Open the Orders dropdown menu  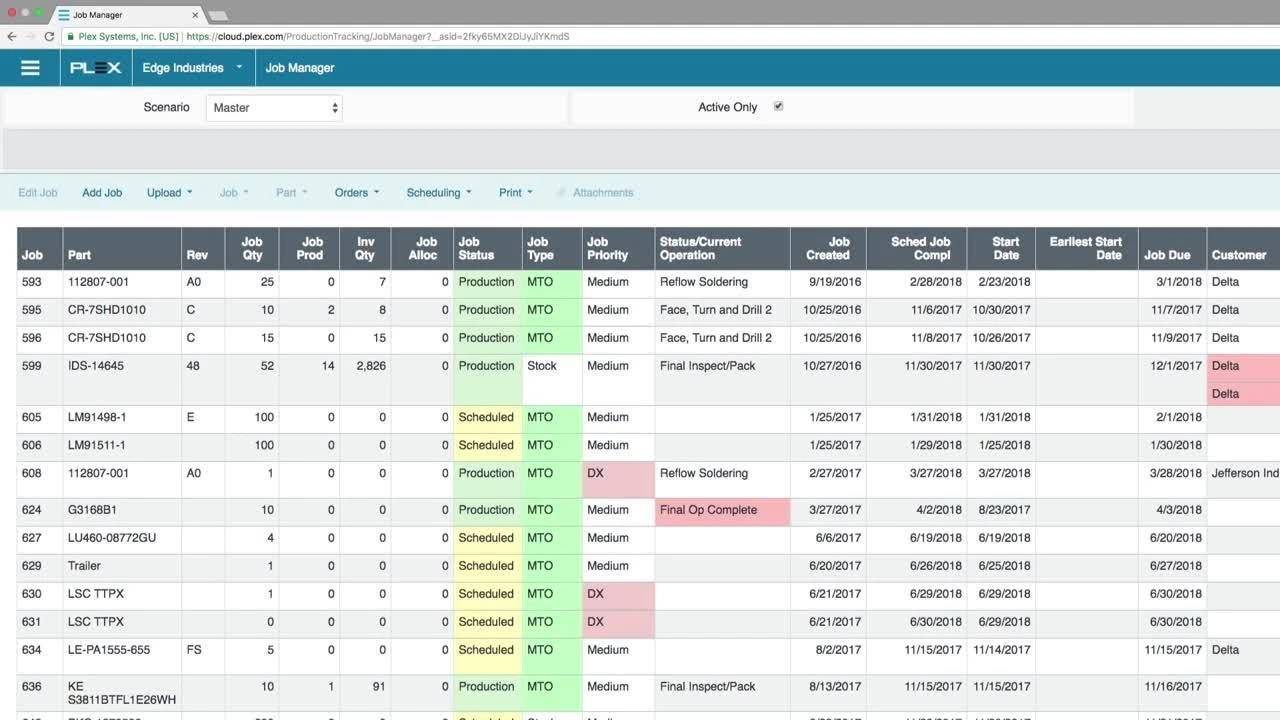coord(357,193)
